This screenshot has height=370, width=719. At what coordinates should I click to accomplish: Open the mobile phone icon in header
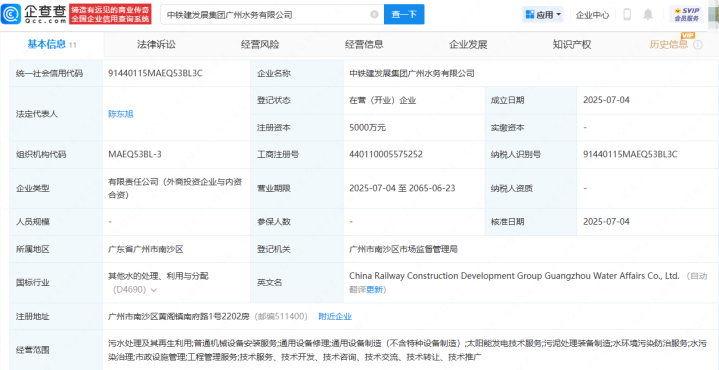tap(627, 15)
